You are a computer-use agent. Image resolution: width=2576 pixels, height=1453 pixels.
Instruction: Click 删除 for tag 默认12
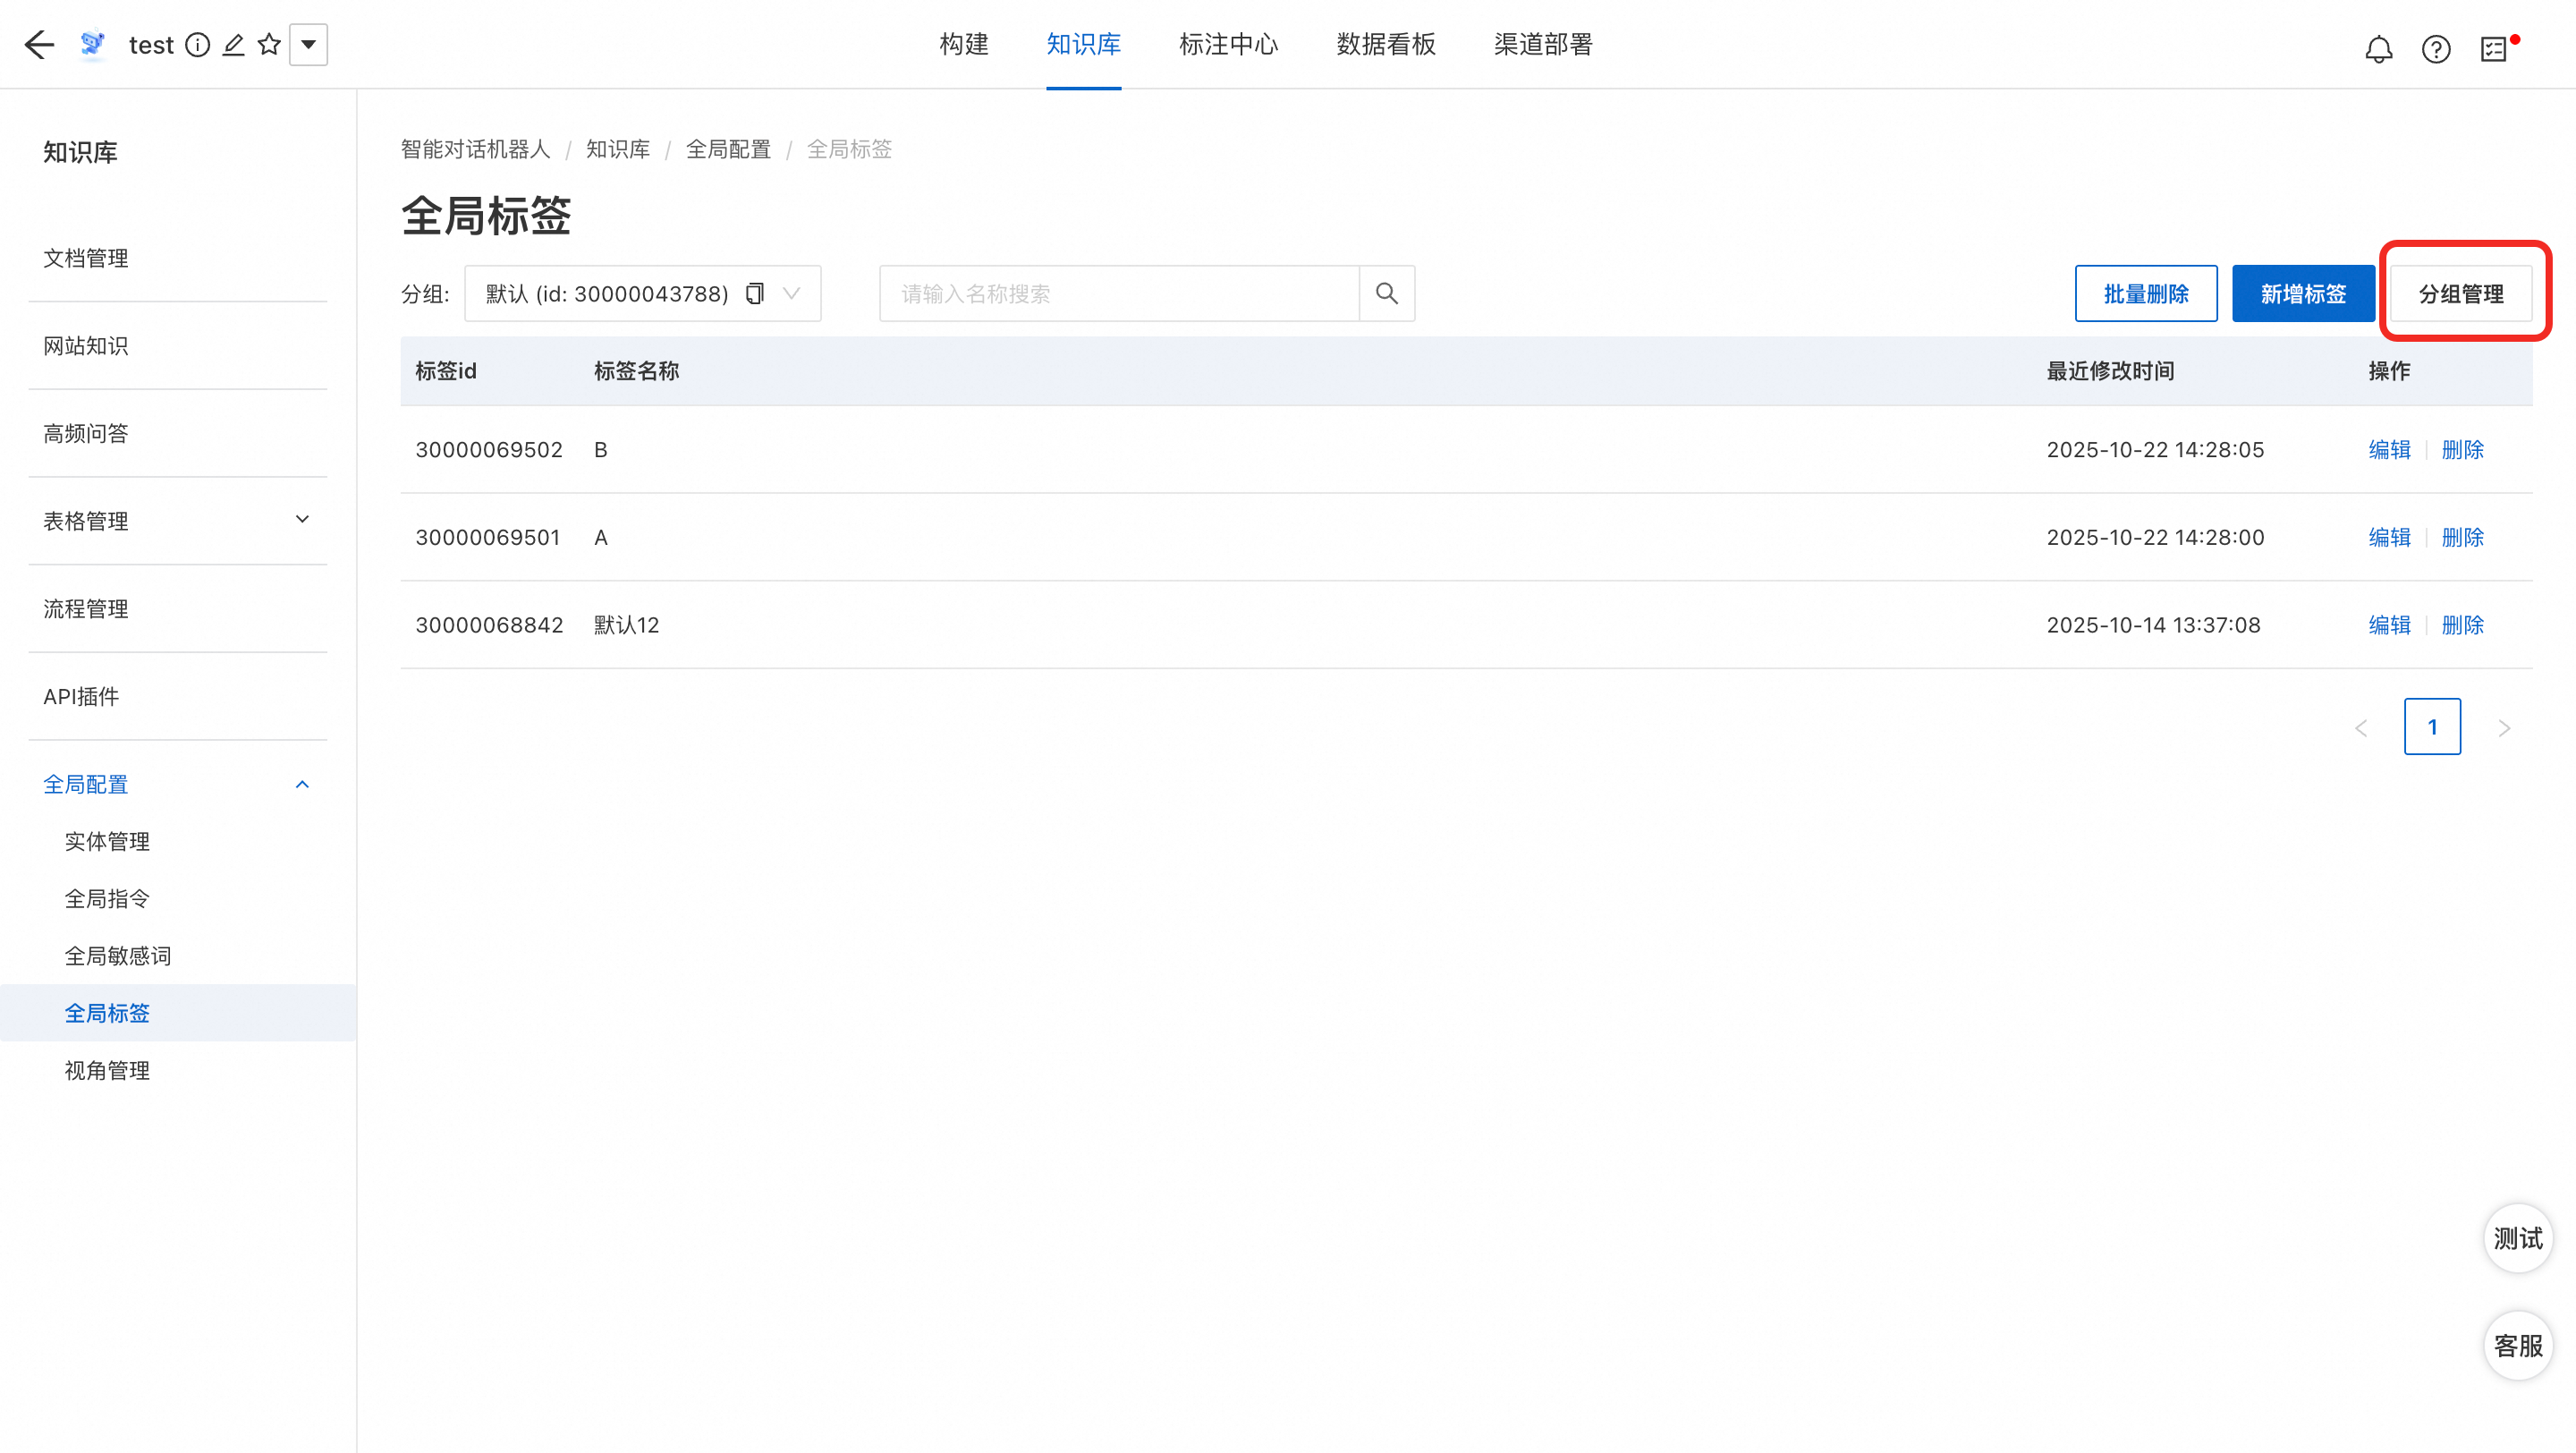click(x=2462, y=625)
